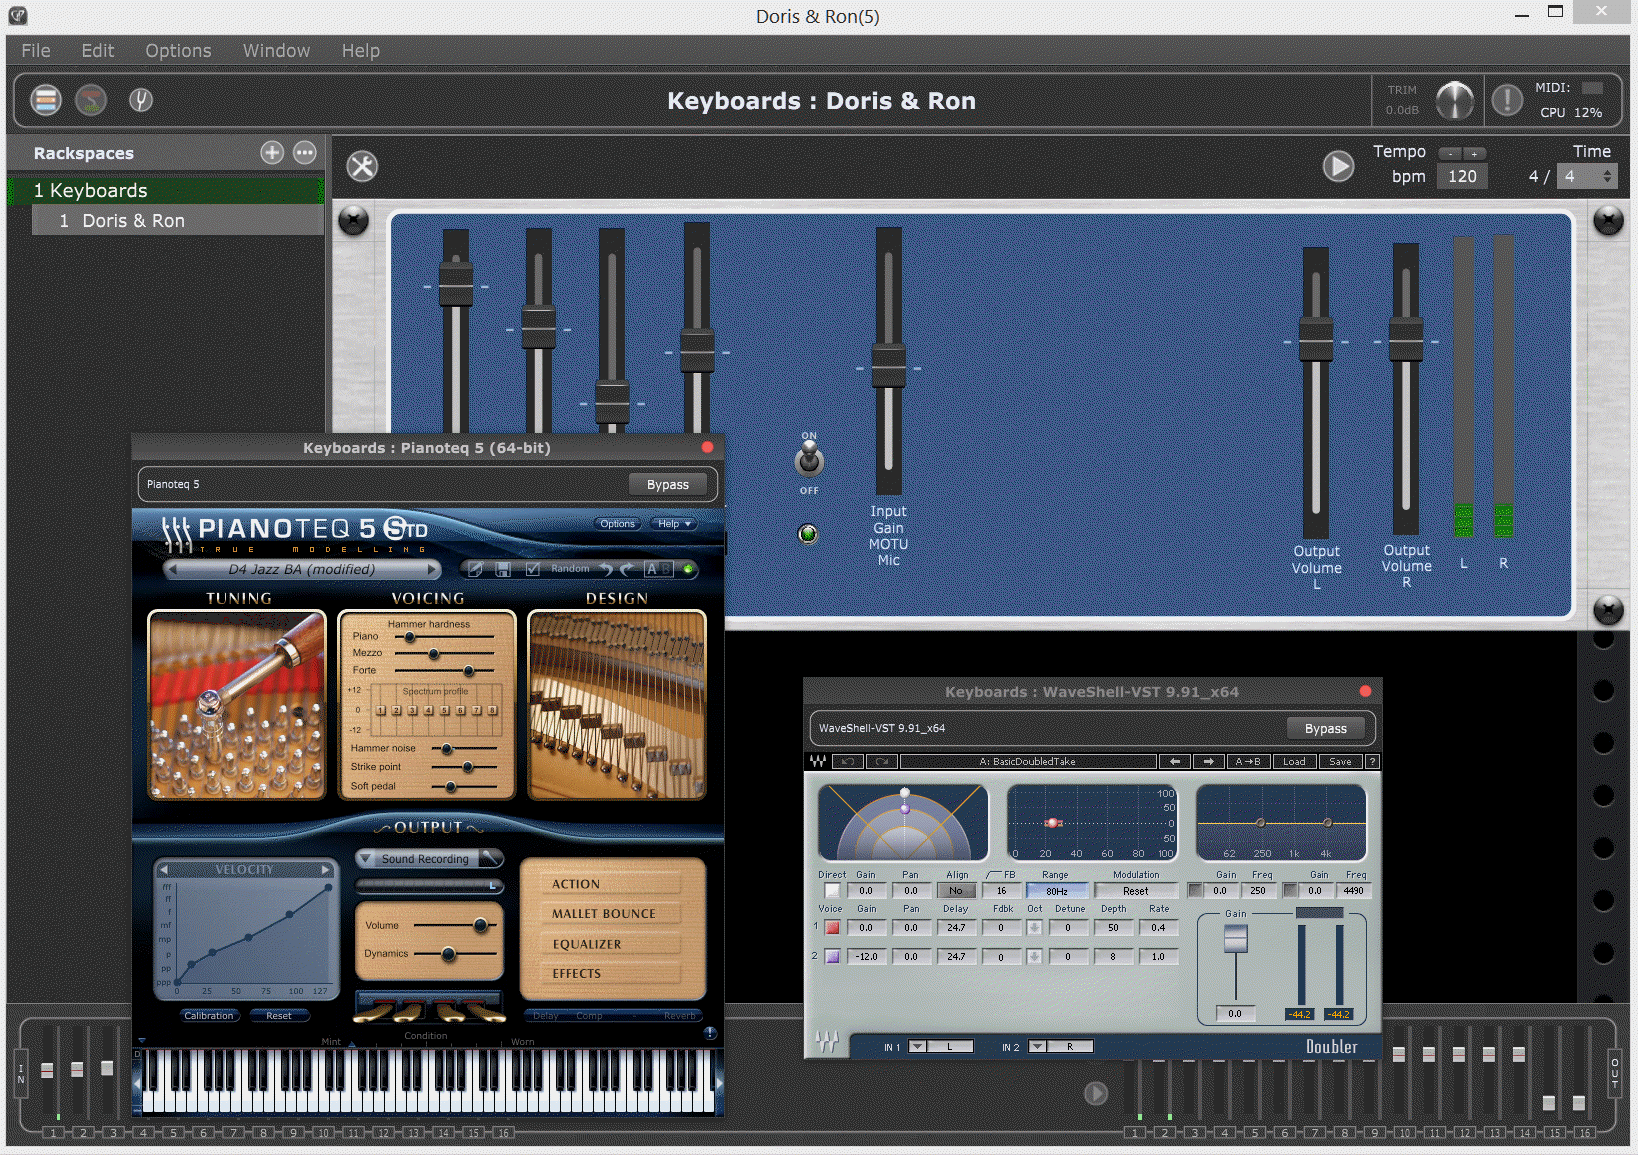The height and width of the screenshot is (1155, 1638).
Task: Load a Doubler preset with the Load button
Action: (x=1293, y=761)
